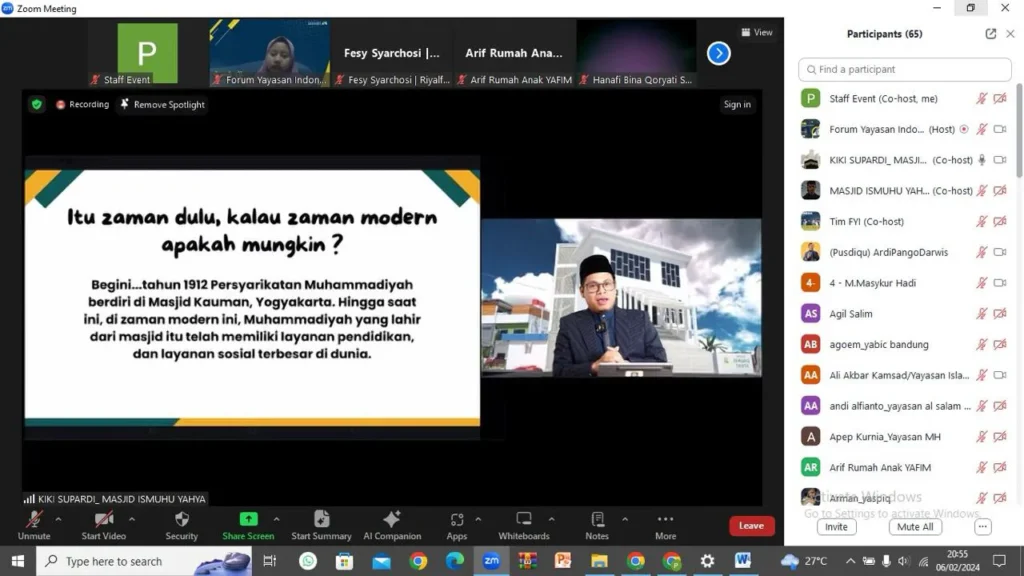
Task: Expand Whiteboards options arrow
Action: pyautogui.click(x=552, y=519)
